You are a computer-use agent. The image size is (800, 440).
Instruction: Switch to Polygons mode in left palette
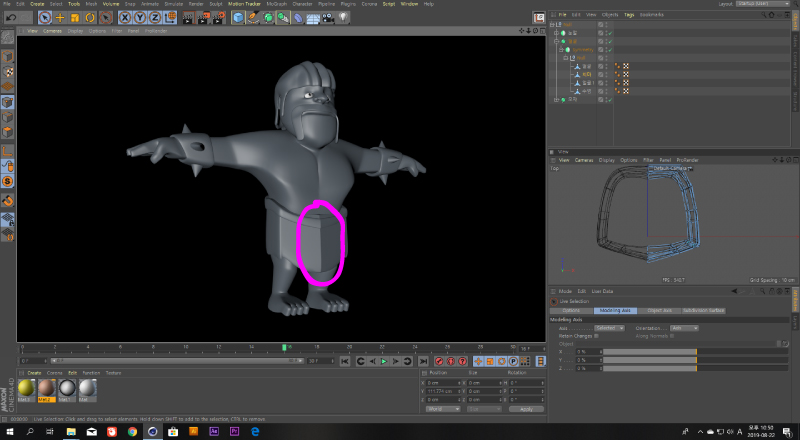(x=7, y=132)
